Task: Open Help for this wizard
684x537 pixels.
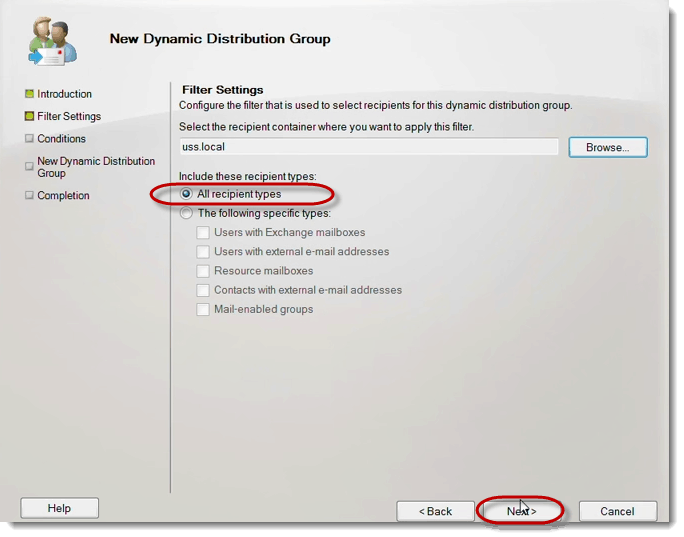Action: pyautogui.click(x=59, y=508)
